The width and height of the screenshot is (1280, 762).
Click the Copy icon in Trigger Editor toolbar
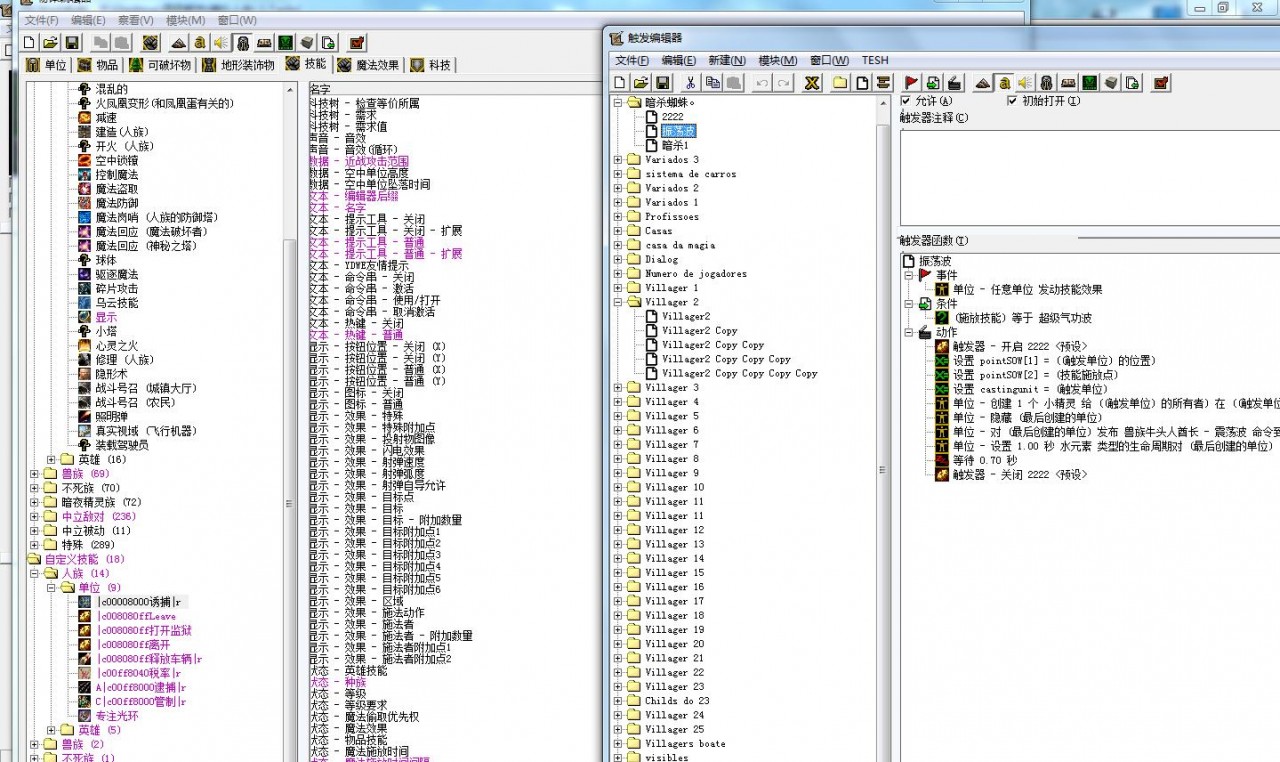(x=712, y=83)
